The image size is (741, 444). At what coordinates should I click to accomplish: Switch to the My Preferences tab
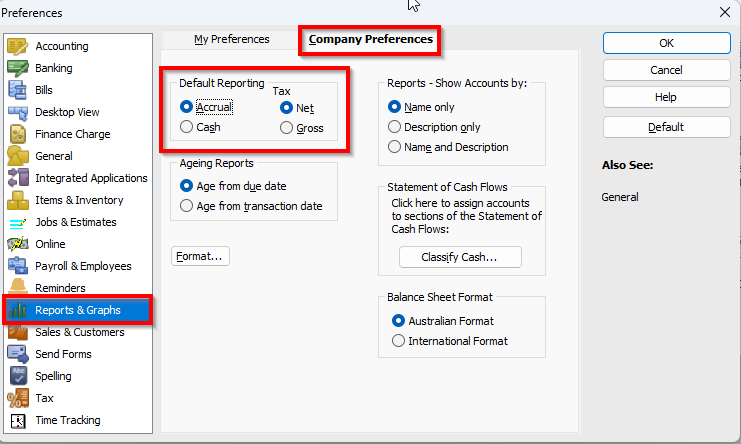coord(232,39)
